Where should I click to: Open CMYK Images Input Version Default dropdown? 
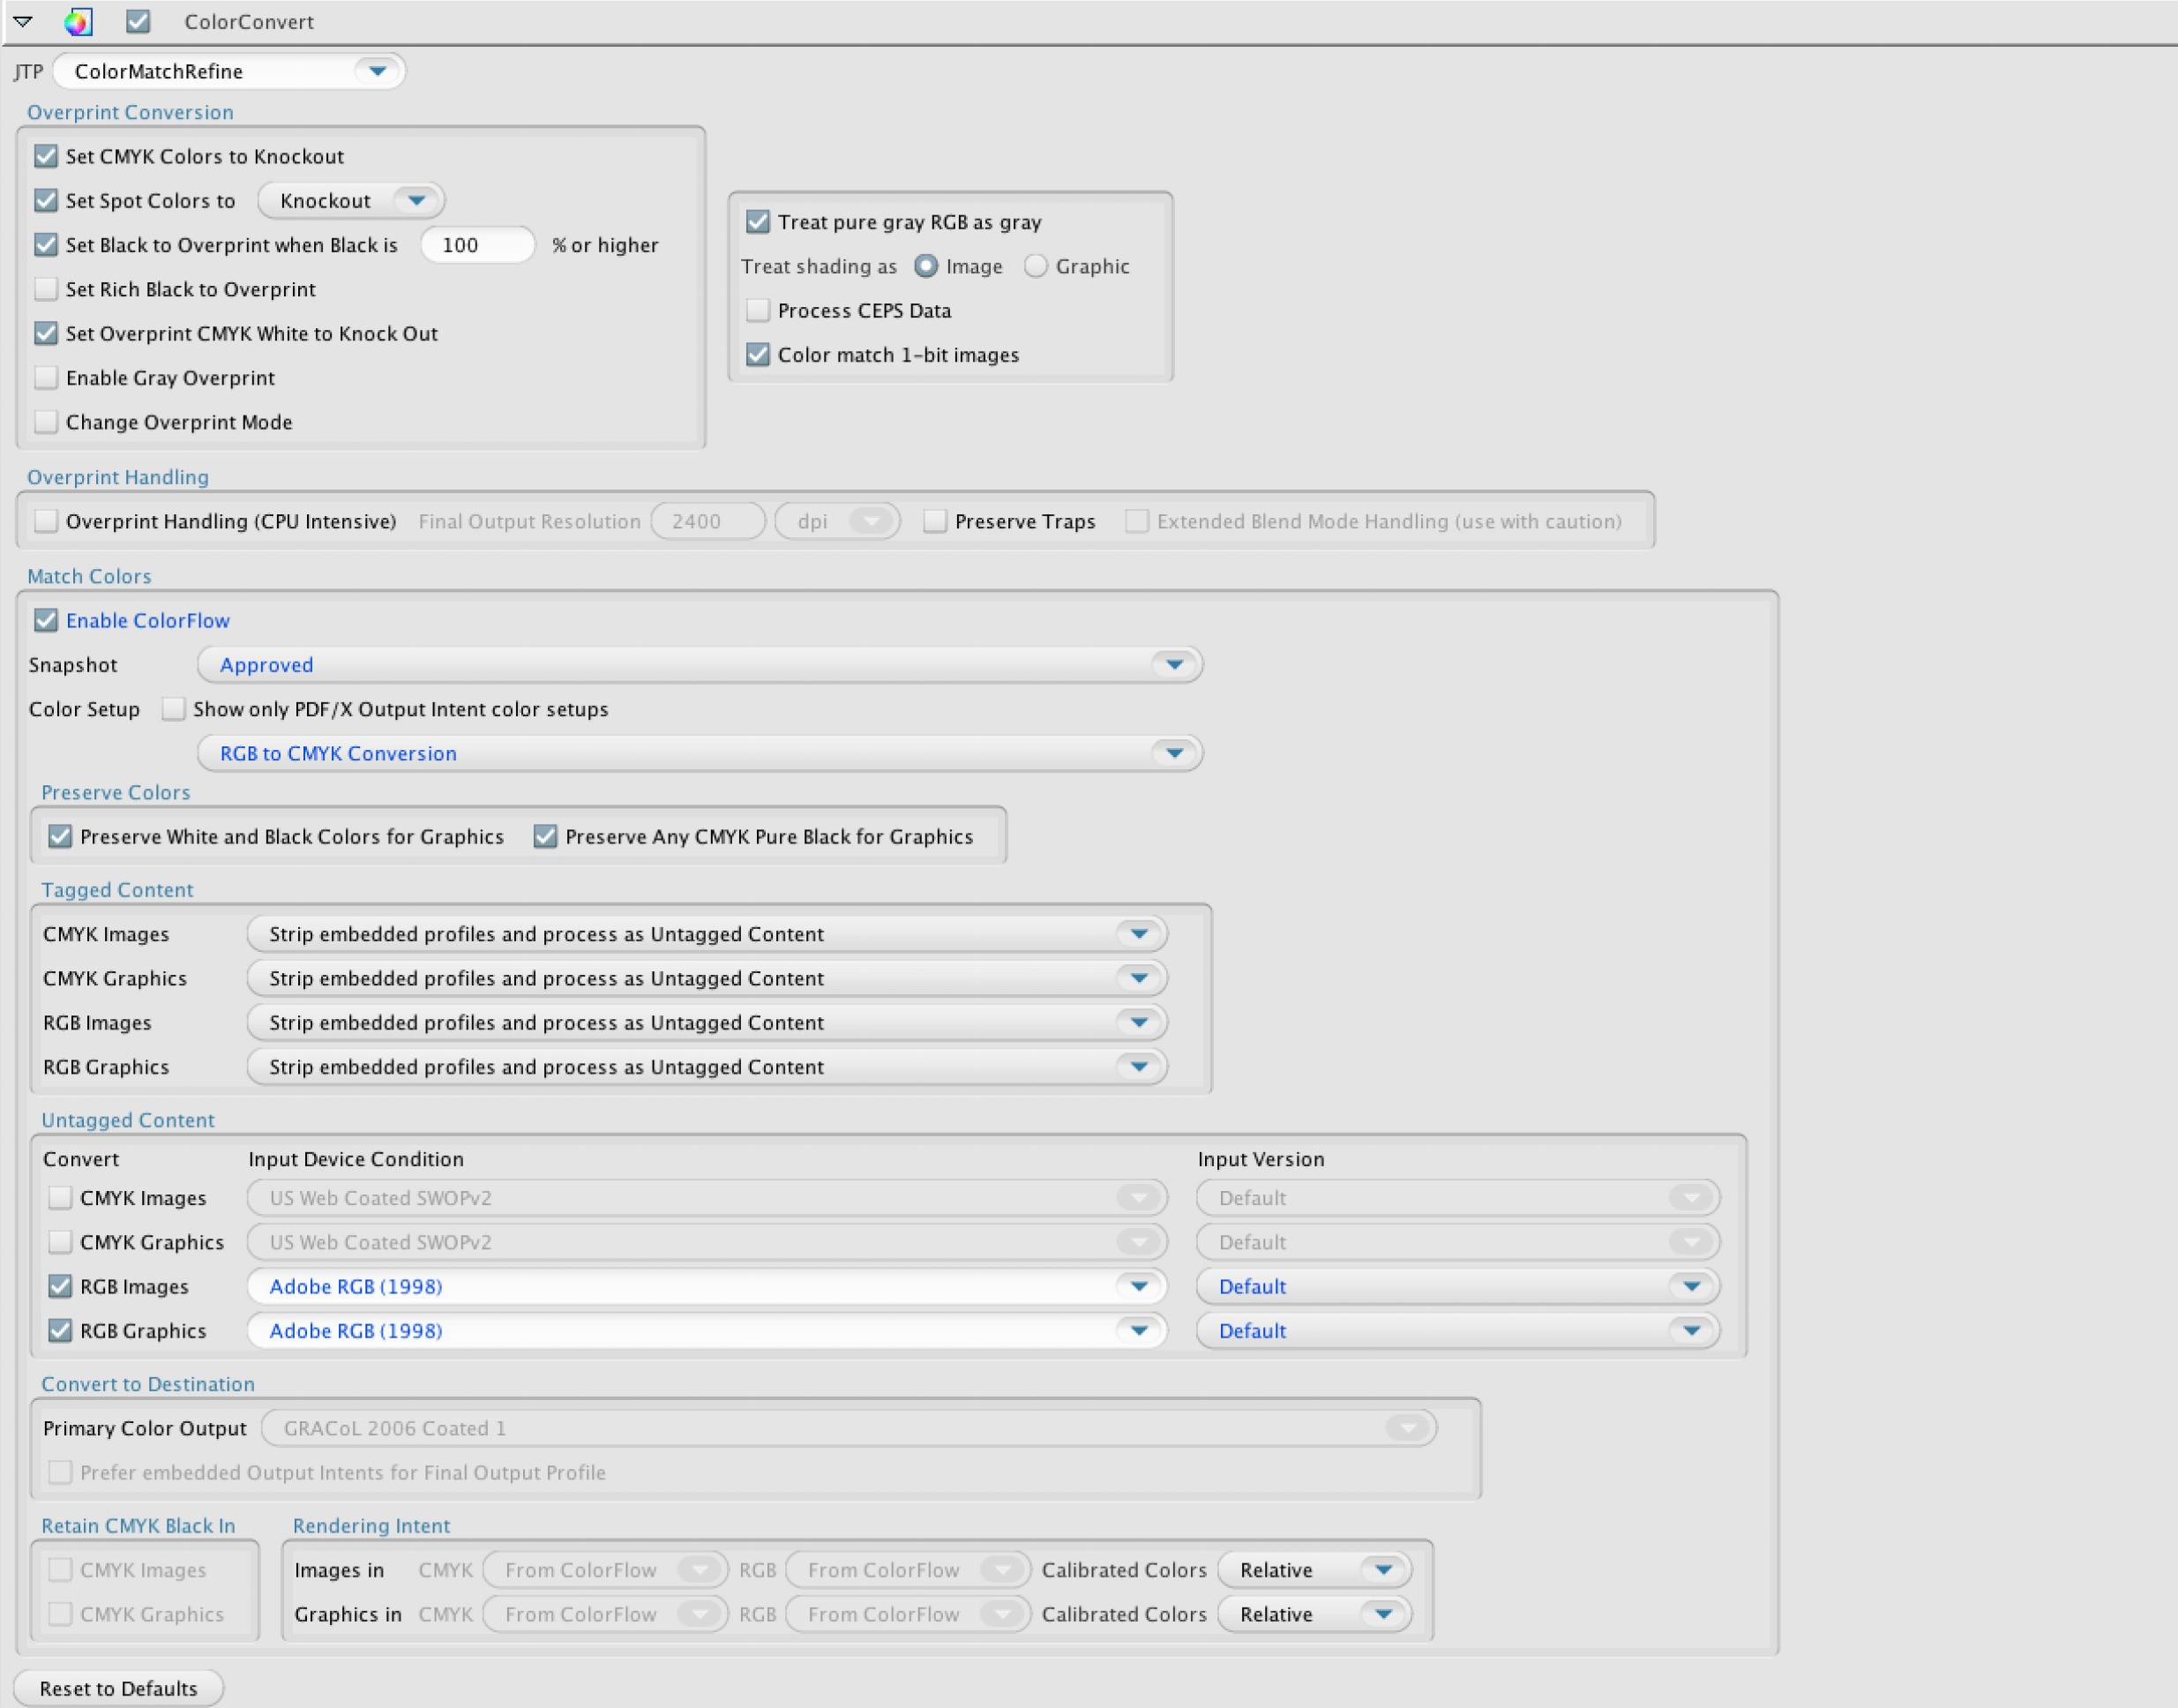1458,1198
